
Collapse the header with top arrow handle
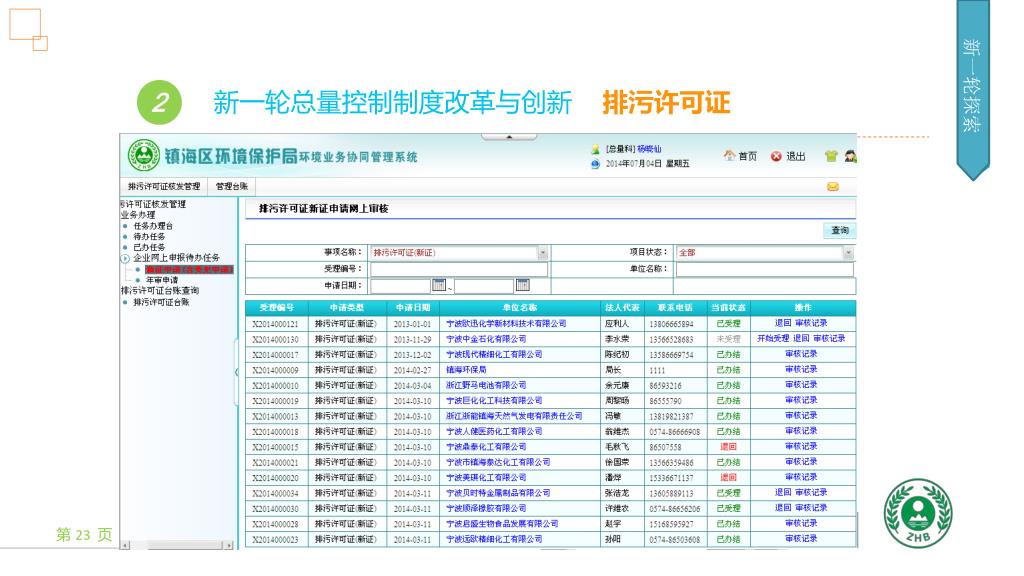pyautogui.click(x=509, y=137)
